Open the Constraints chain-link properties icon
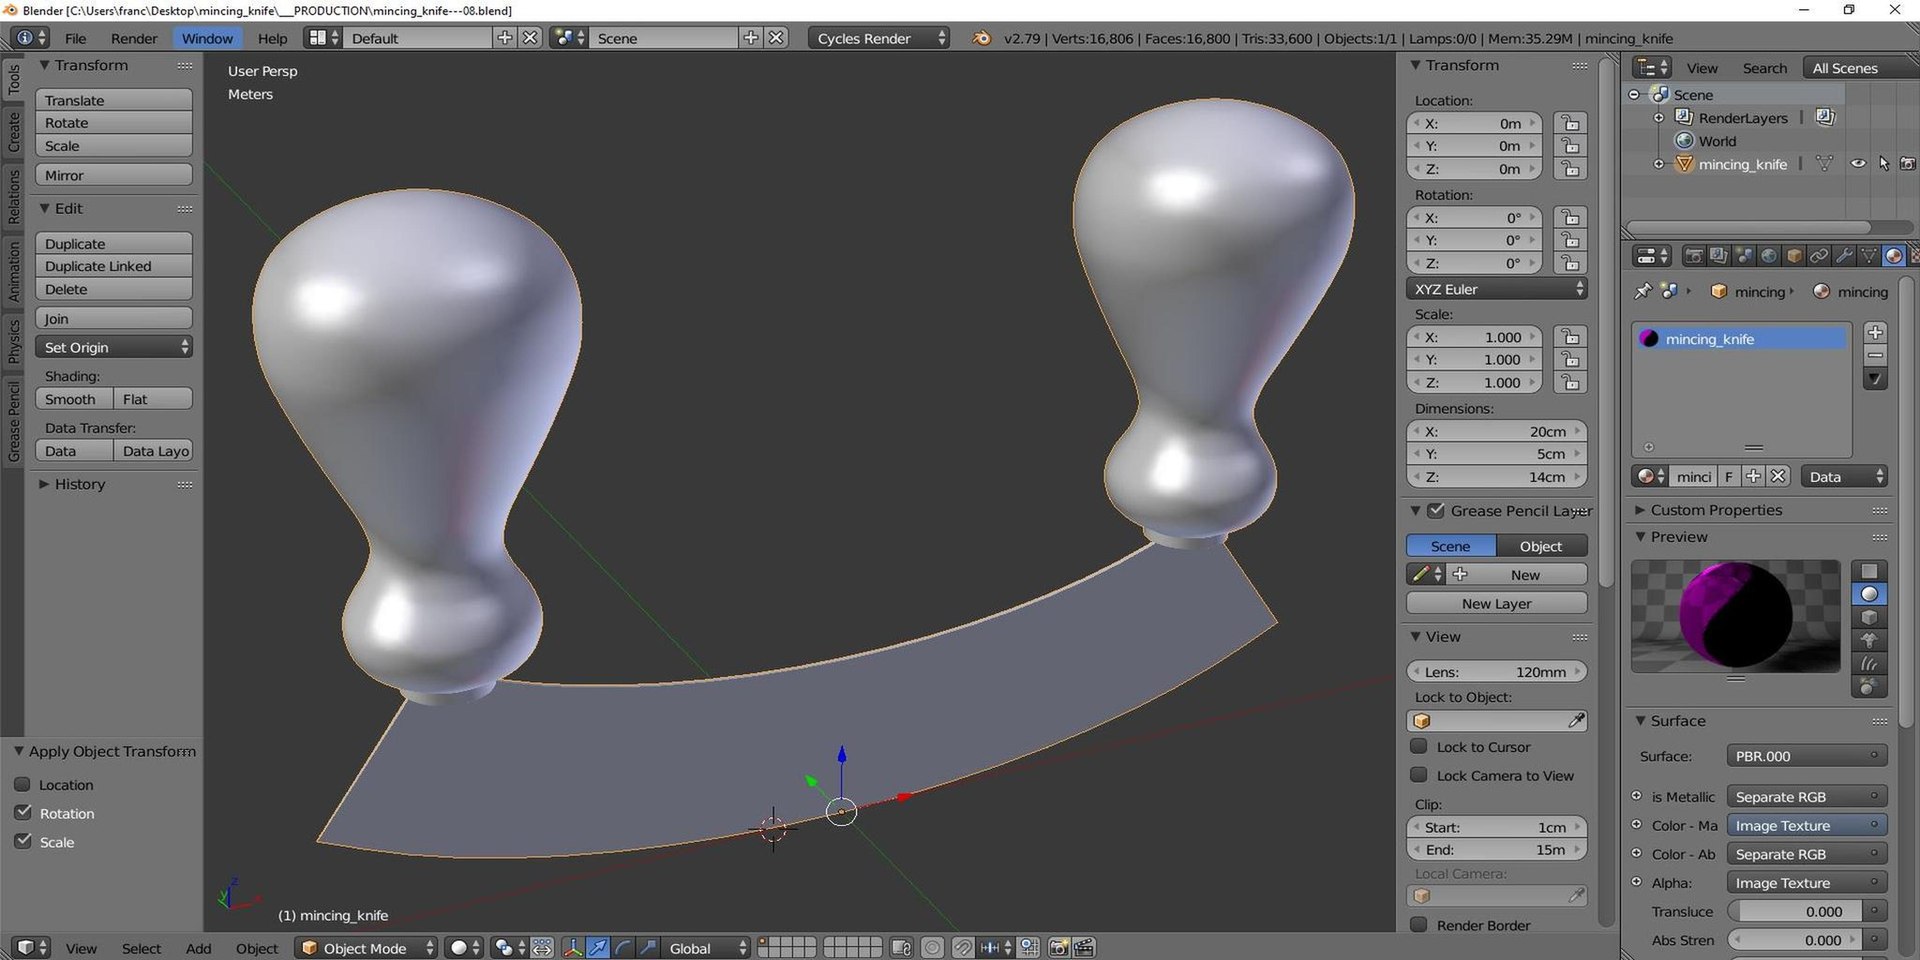 coord(1819,256)
